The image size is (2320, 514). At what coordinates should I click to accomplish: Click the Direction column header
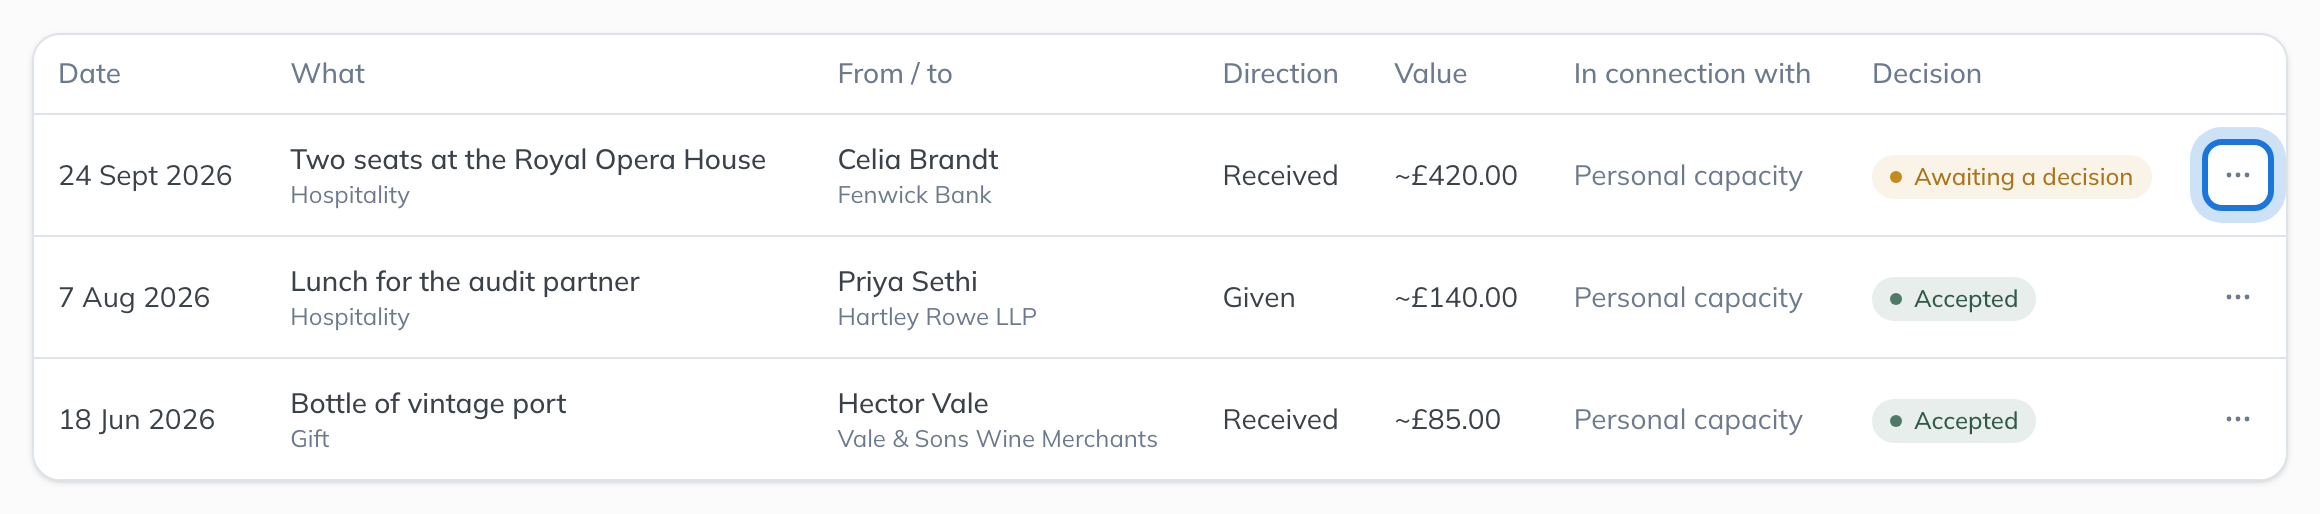1280,74
